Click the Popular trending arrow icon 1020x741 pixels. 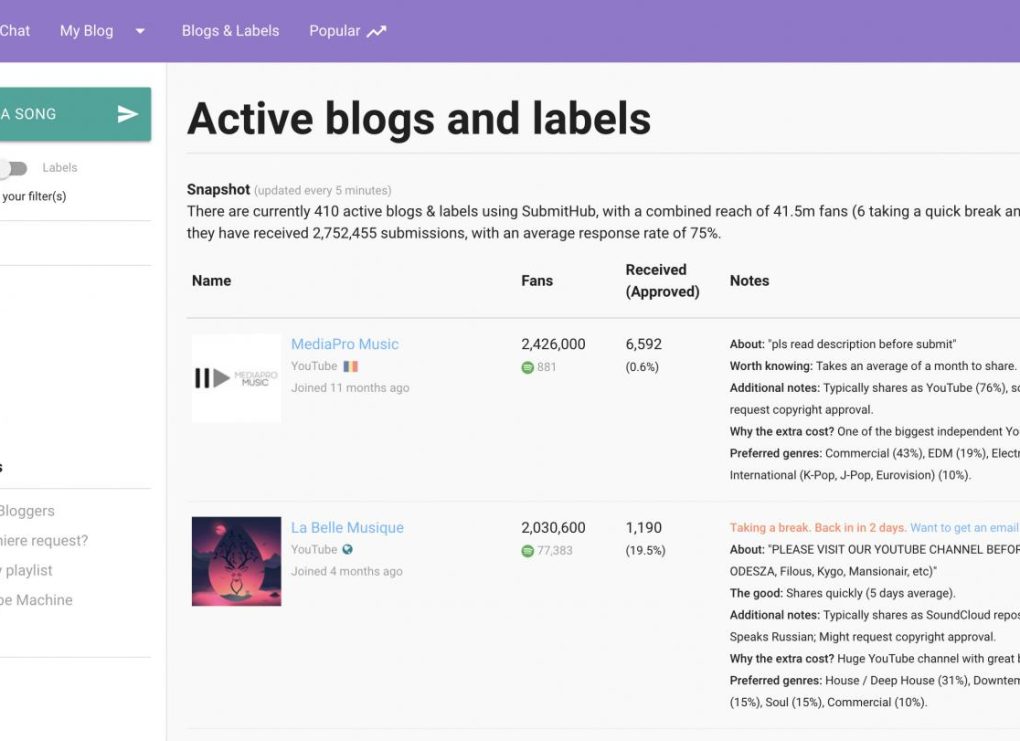point(377,31)
